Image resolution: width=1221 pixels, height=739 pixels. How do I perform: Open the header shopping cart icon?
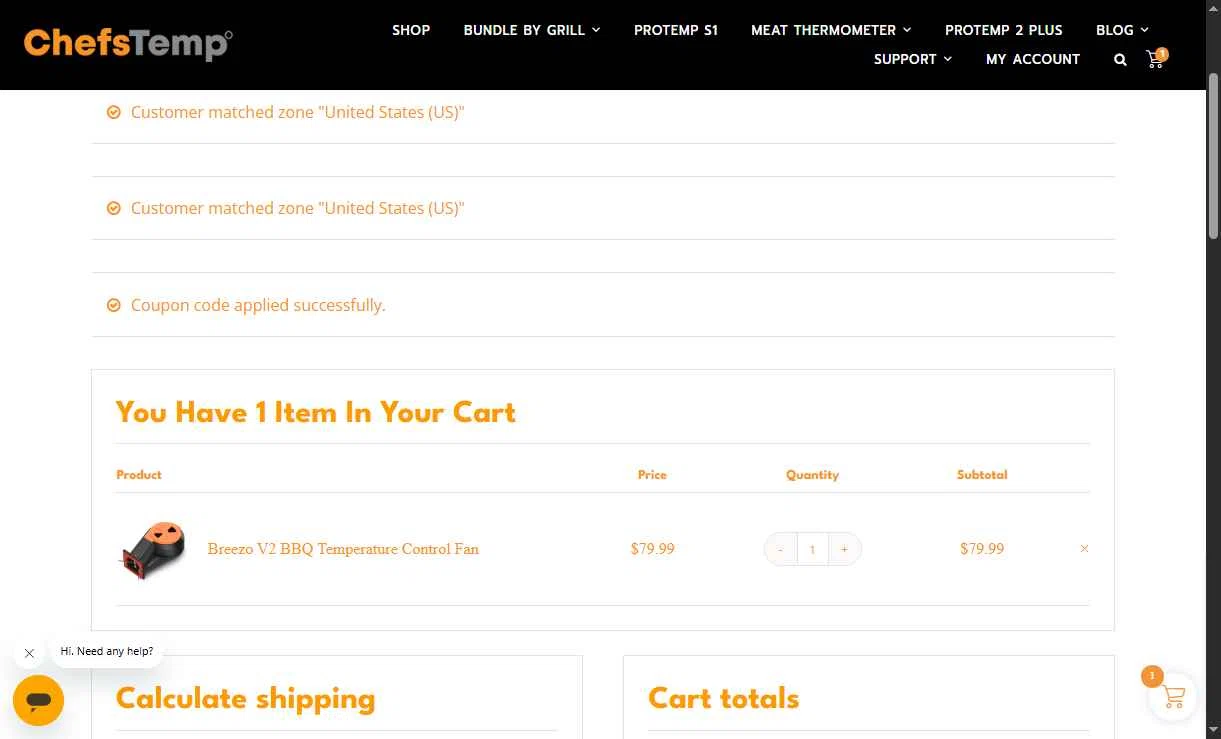[x=1156, y=58]
